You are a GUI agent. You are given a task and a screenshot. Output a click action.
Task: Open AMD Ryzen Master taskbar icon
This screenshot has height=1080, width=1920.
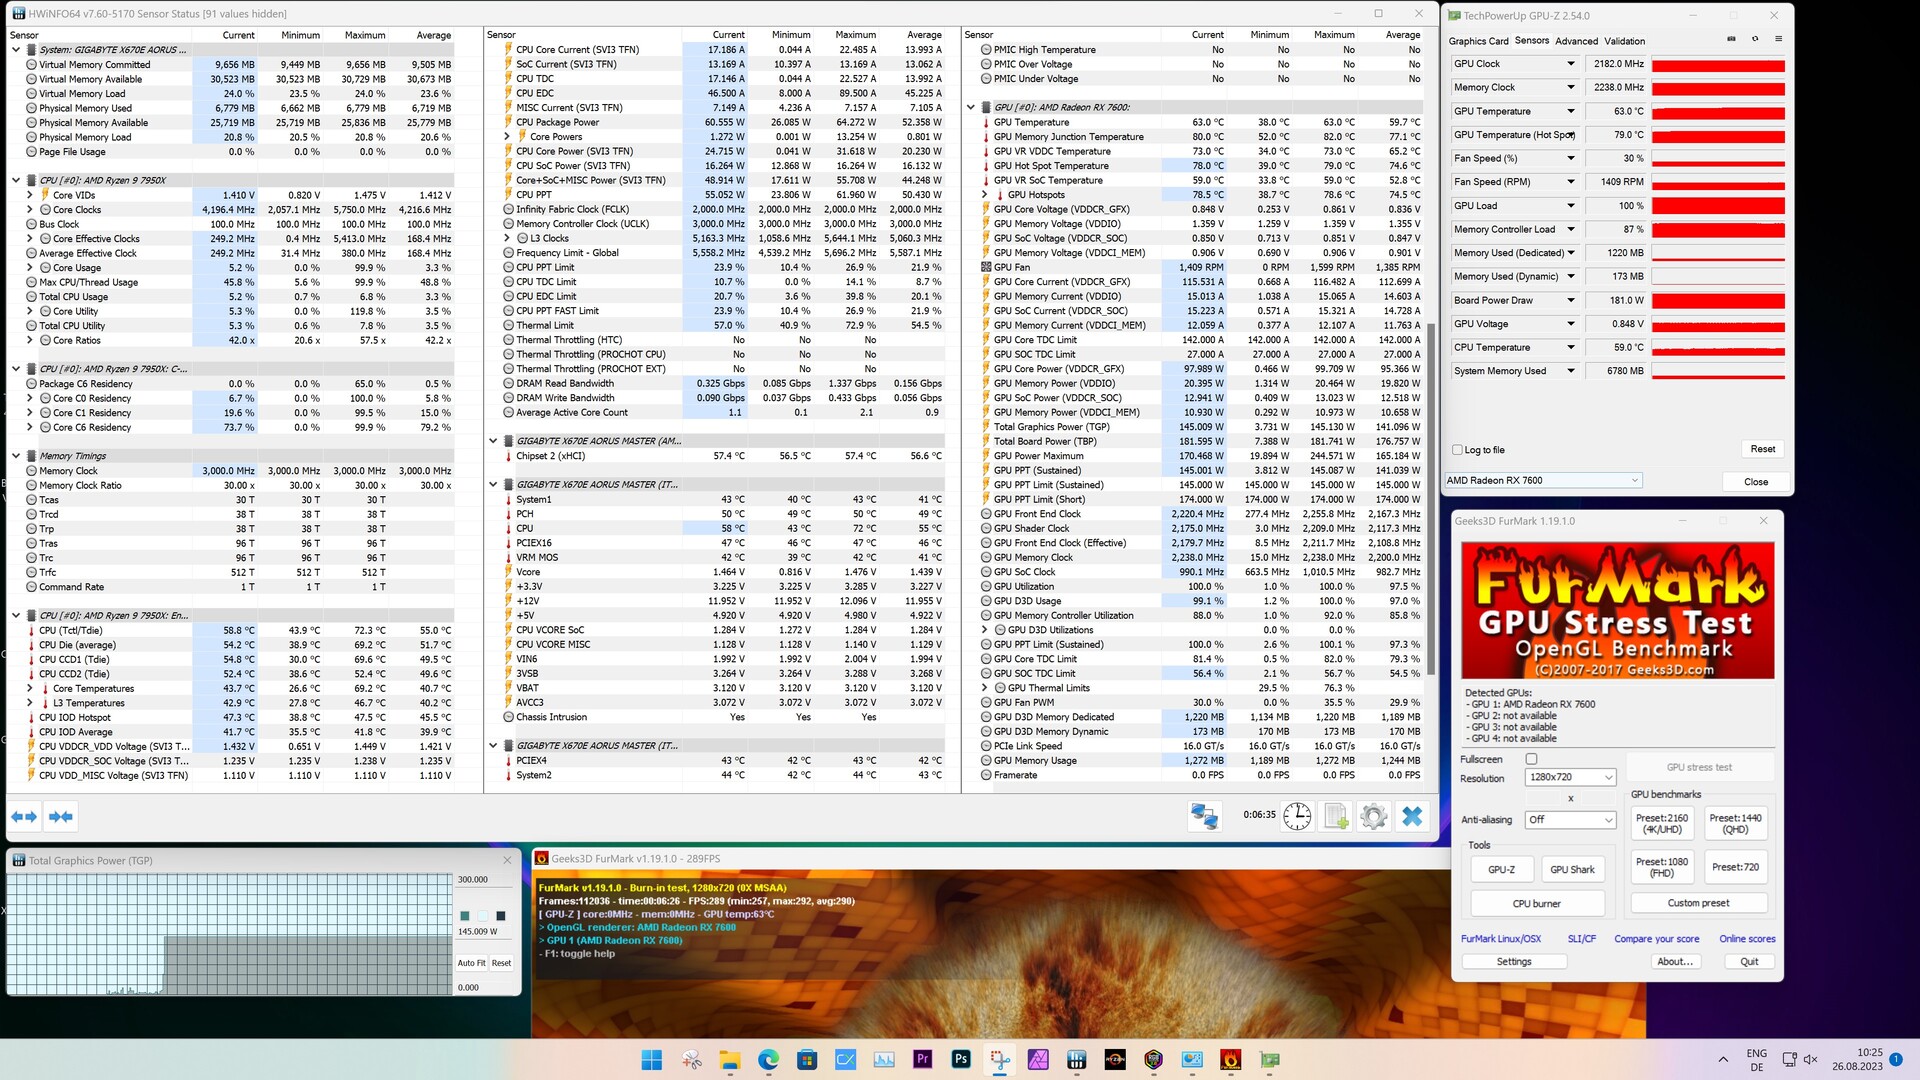pyautogui.click(x=1115, y=1060)
